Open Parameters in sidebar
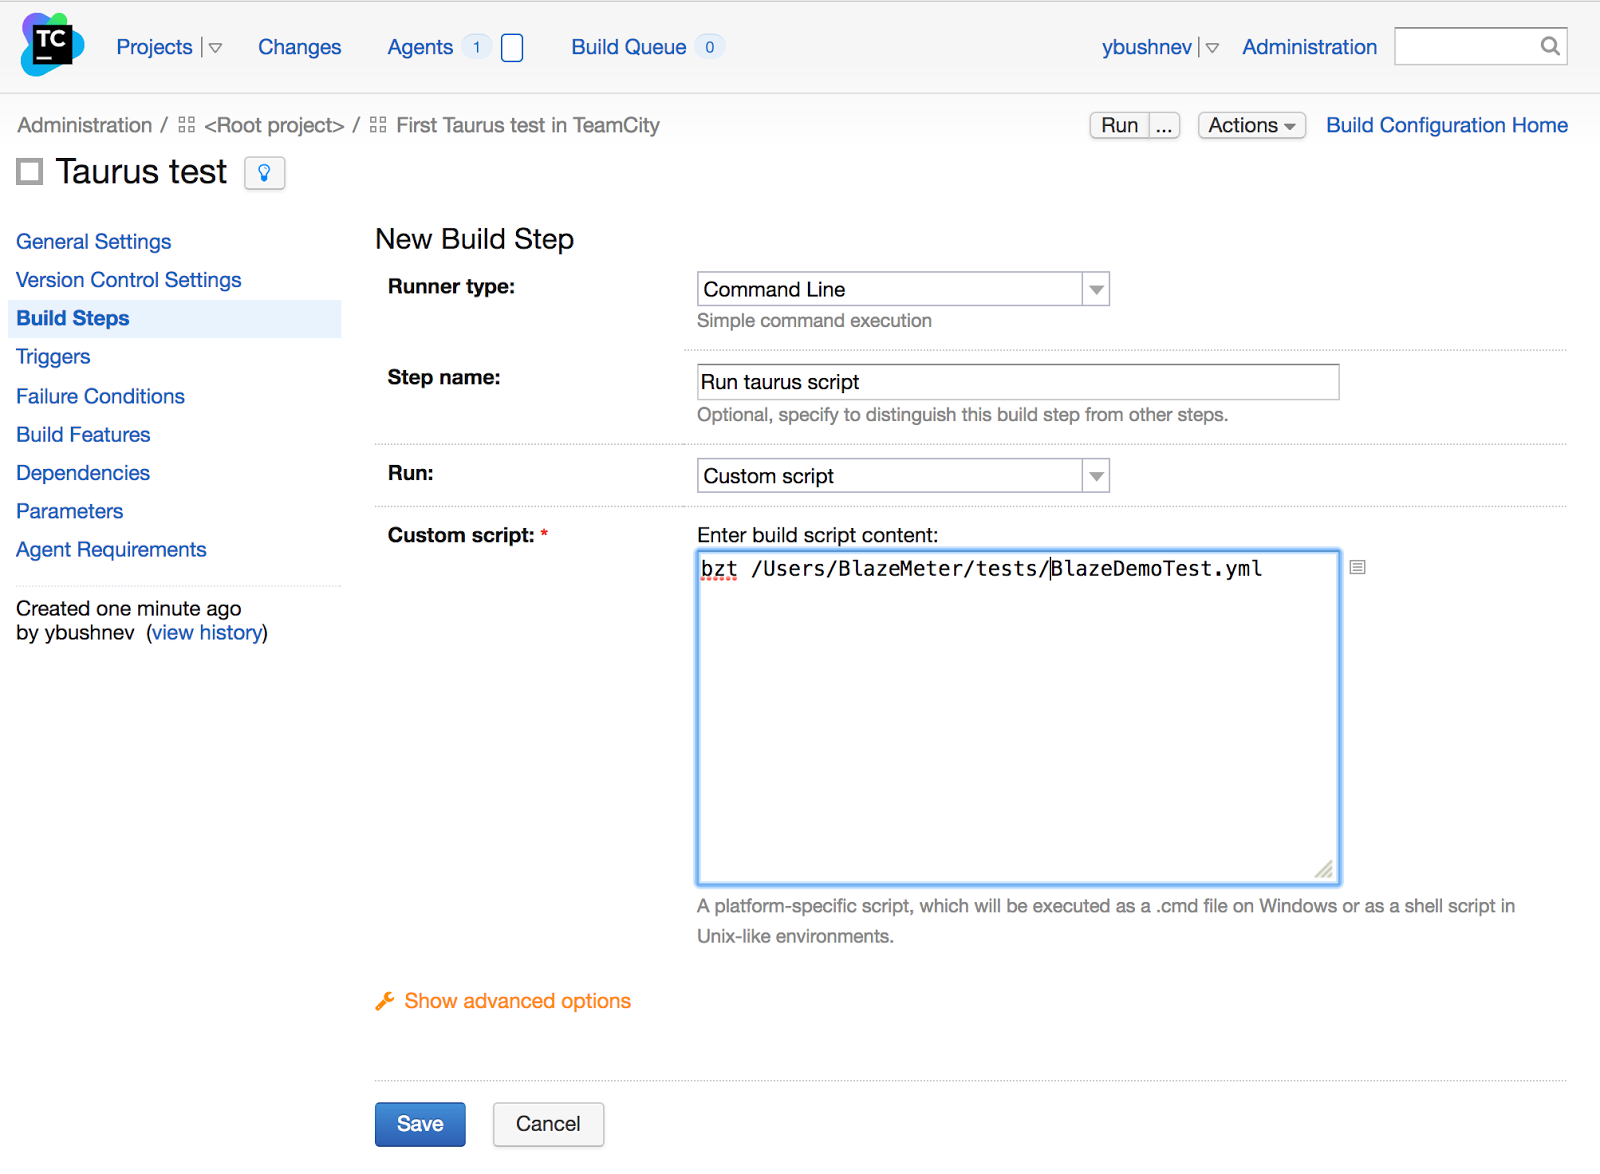The width and height of the screenshot is (1600, 1174). 70,511
